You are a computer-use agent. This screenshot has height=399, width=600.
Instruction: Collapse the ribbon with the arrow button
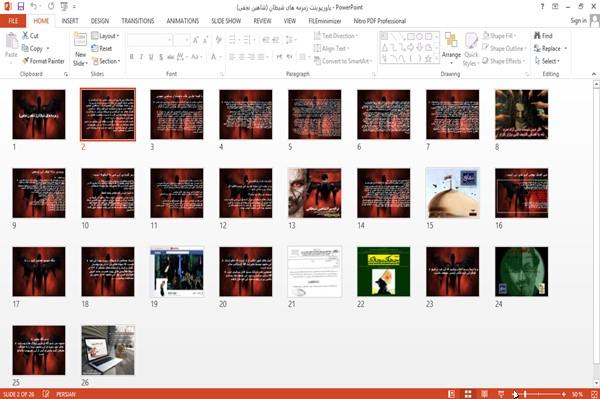pyautogui.click(x=593, y=74)
